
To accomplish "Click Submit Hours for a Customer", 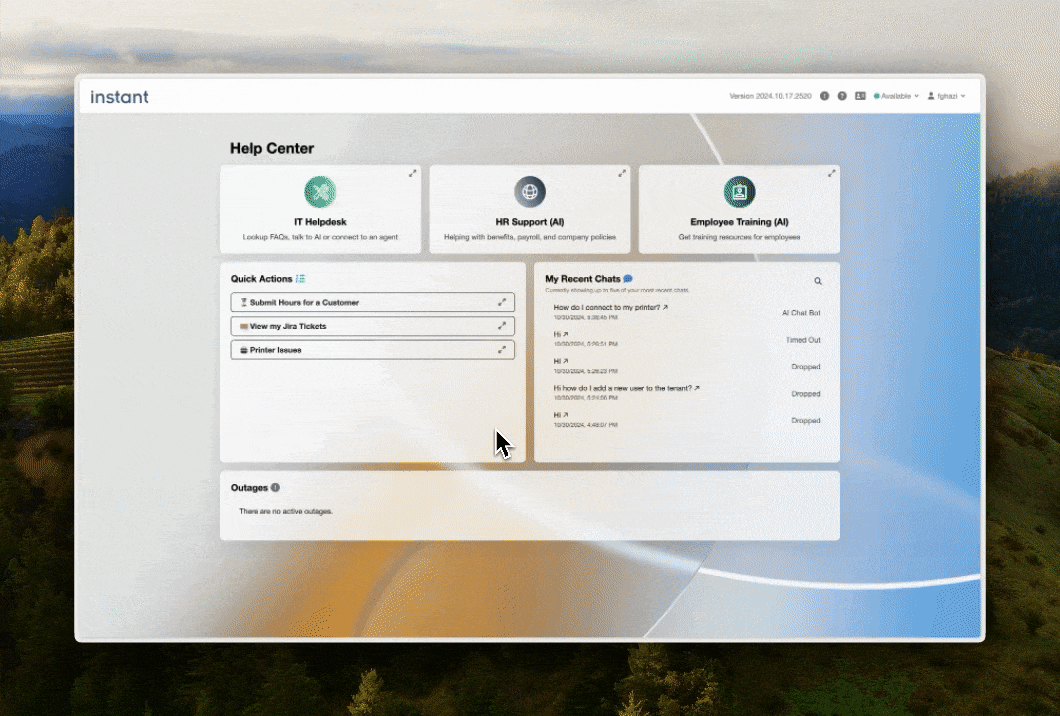I will click(x=372, y=302).
